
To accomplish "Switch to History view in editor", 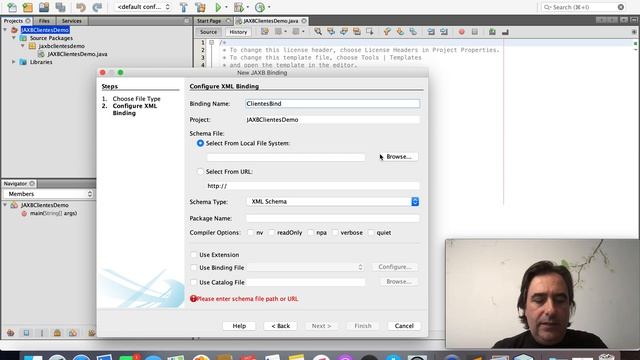I will 238,32.
